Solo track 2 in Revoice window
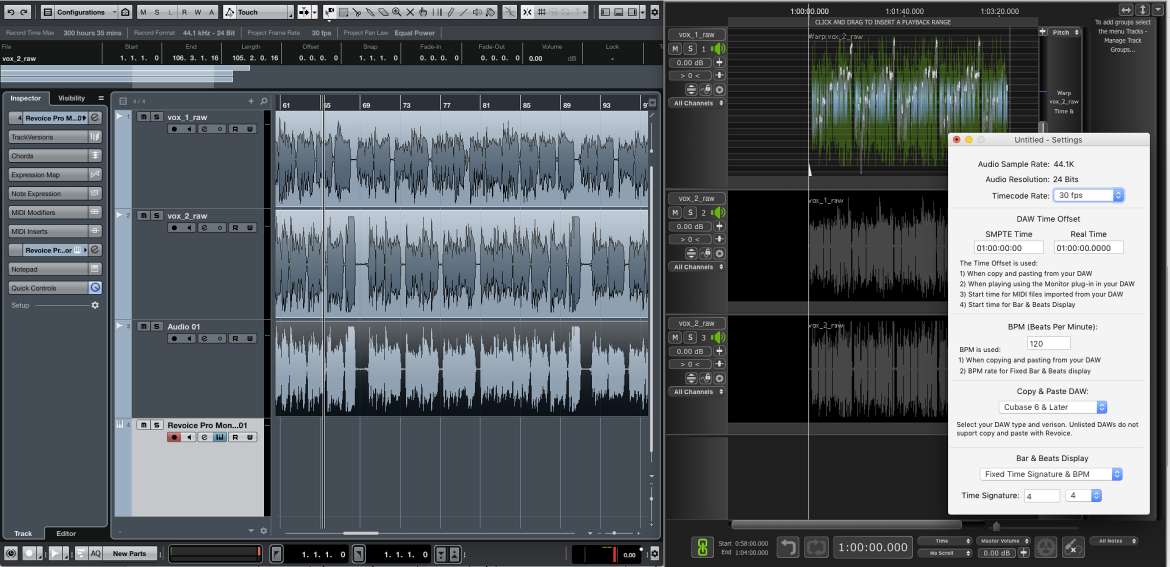This screenshot has height=567, width=1170. (690, 214)
